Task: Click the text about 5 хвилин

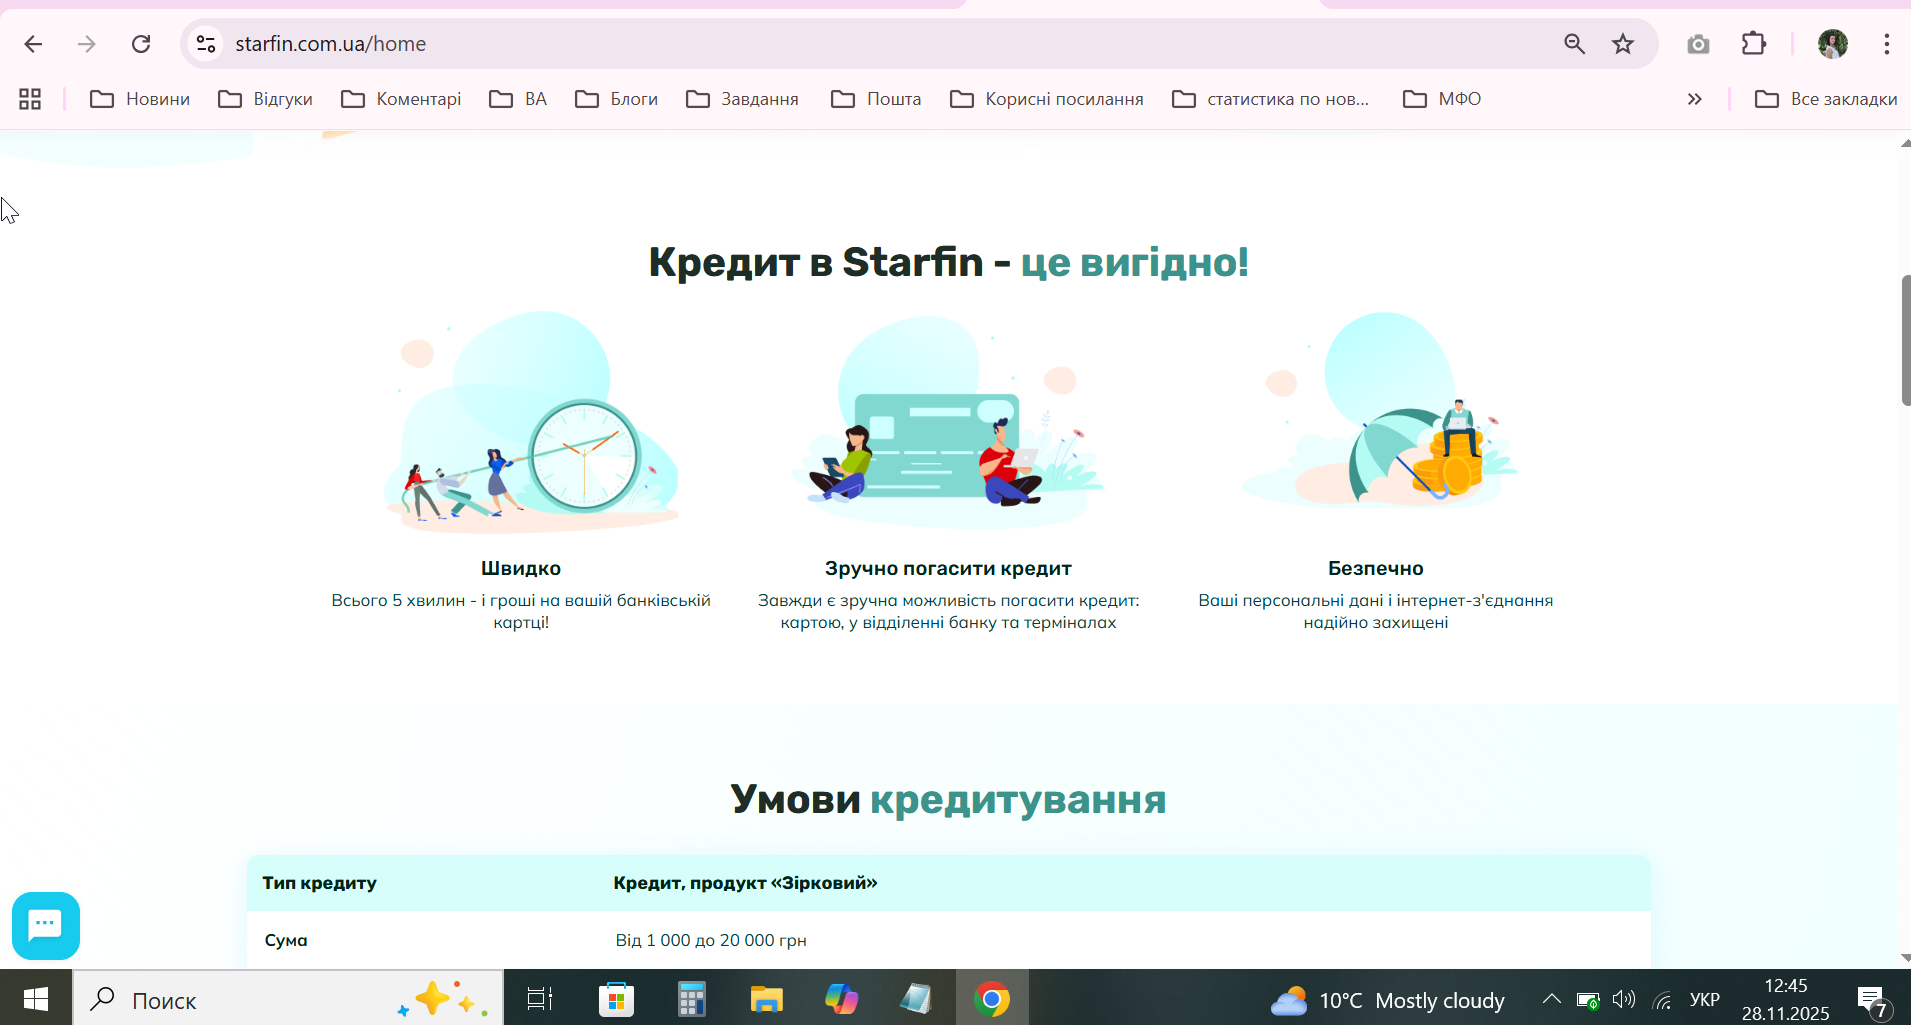Action: pos(521,611)
